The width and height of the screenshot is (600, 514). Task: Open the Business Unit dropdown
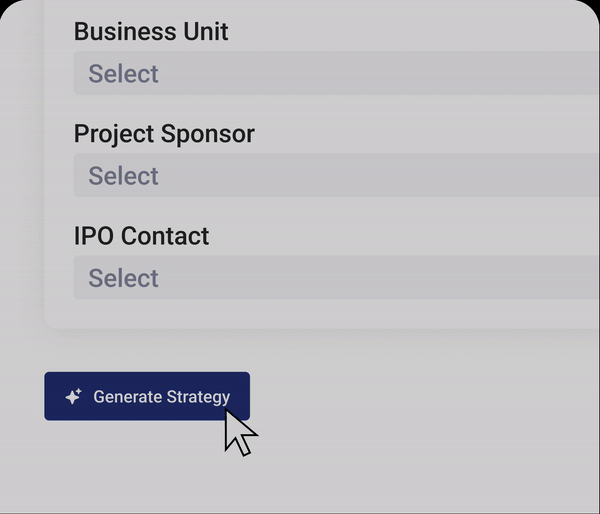[x=336, y=74]
